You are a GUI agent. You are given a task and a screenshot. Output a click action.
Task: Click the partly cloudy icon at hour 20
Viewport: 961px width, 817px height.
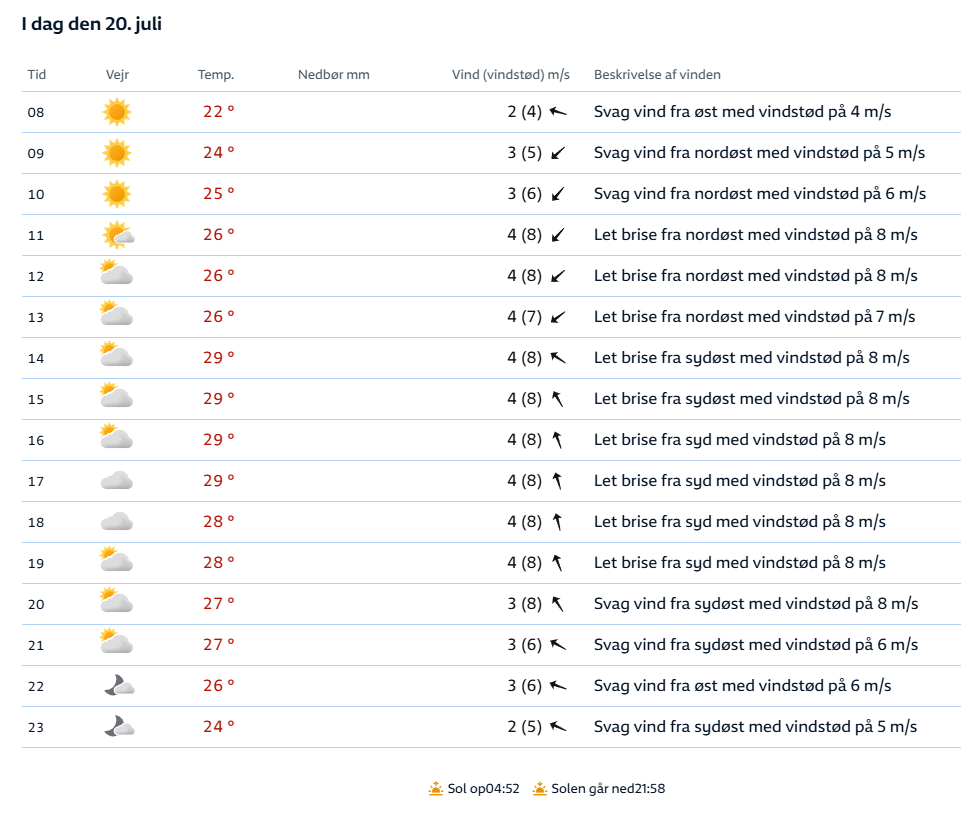click(x=117, y=603)
